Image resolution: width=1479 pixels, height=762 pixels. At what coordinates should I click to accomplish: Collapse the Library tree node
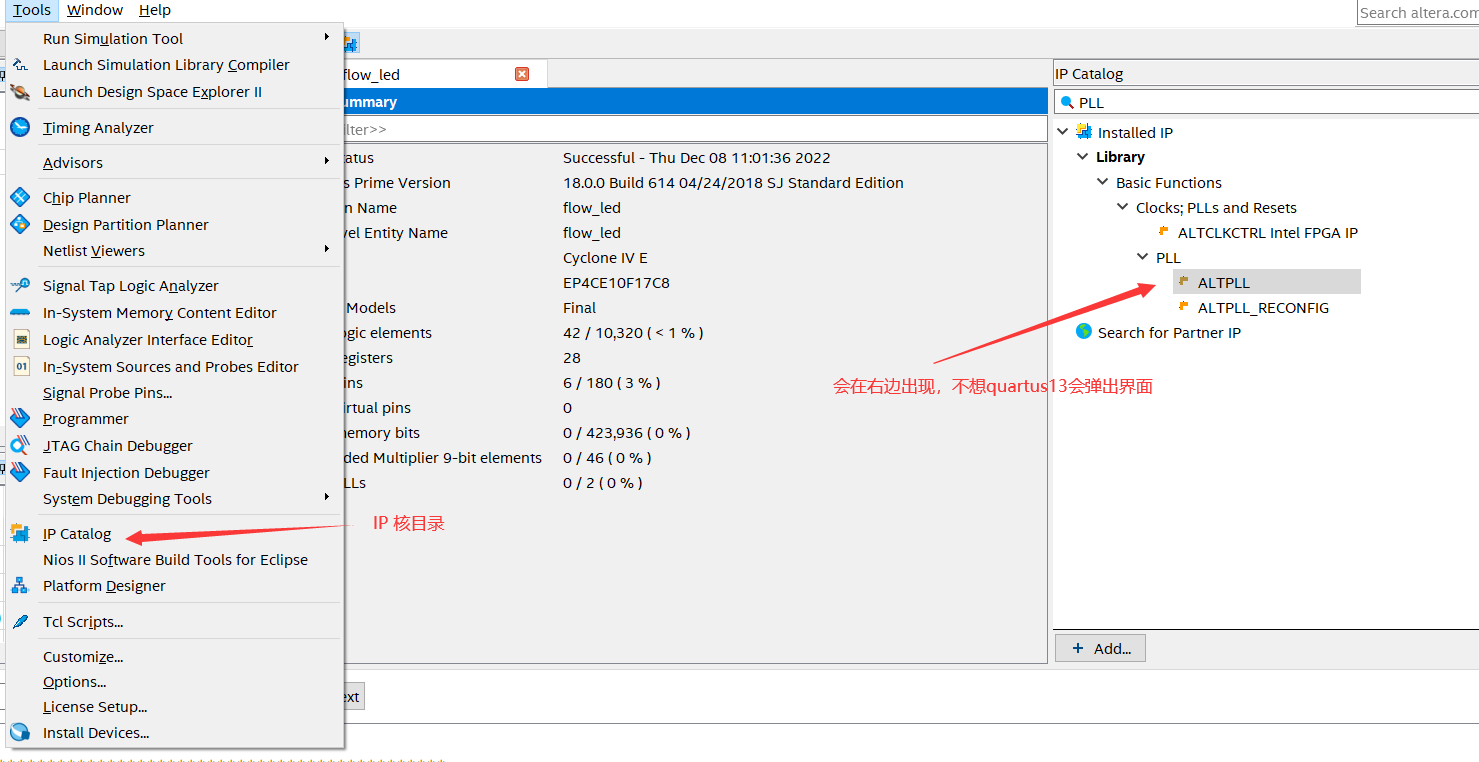pos(1082,157)
